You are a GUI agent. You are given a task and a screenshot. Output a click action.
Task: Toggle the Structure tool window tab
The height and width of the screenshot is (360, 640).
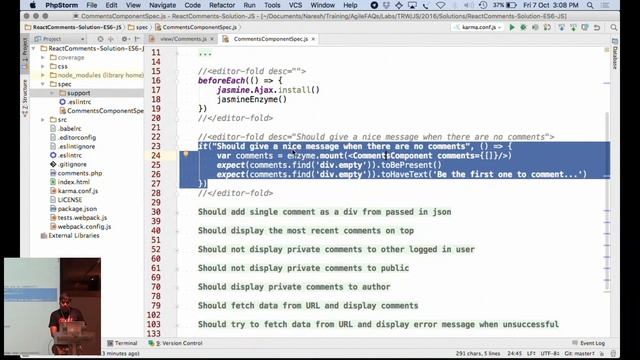pos(25,98)
